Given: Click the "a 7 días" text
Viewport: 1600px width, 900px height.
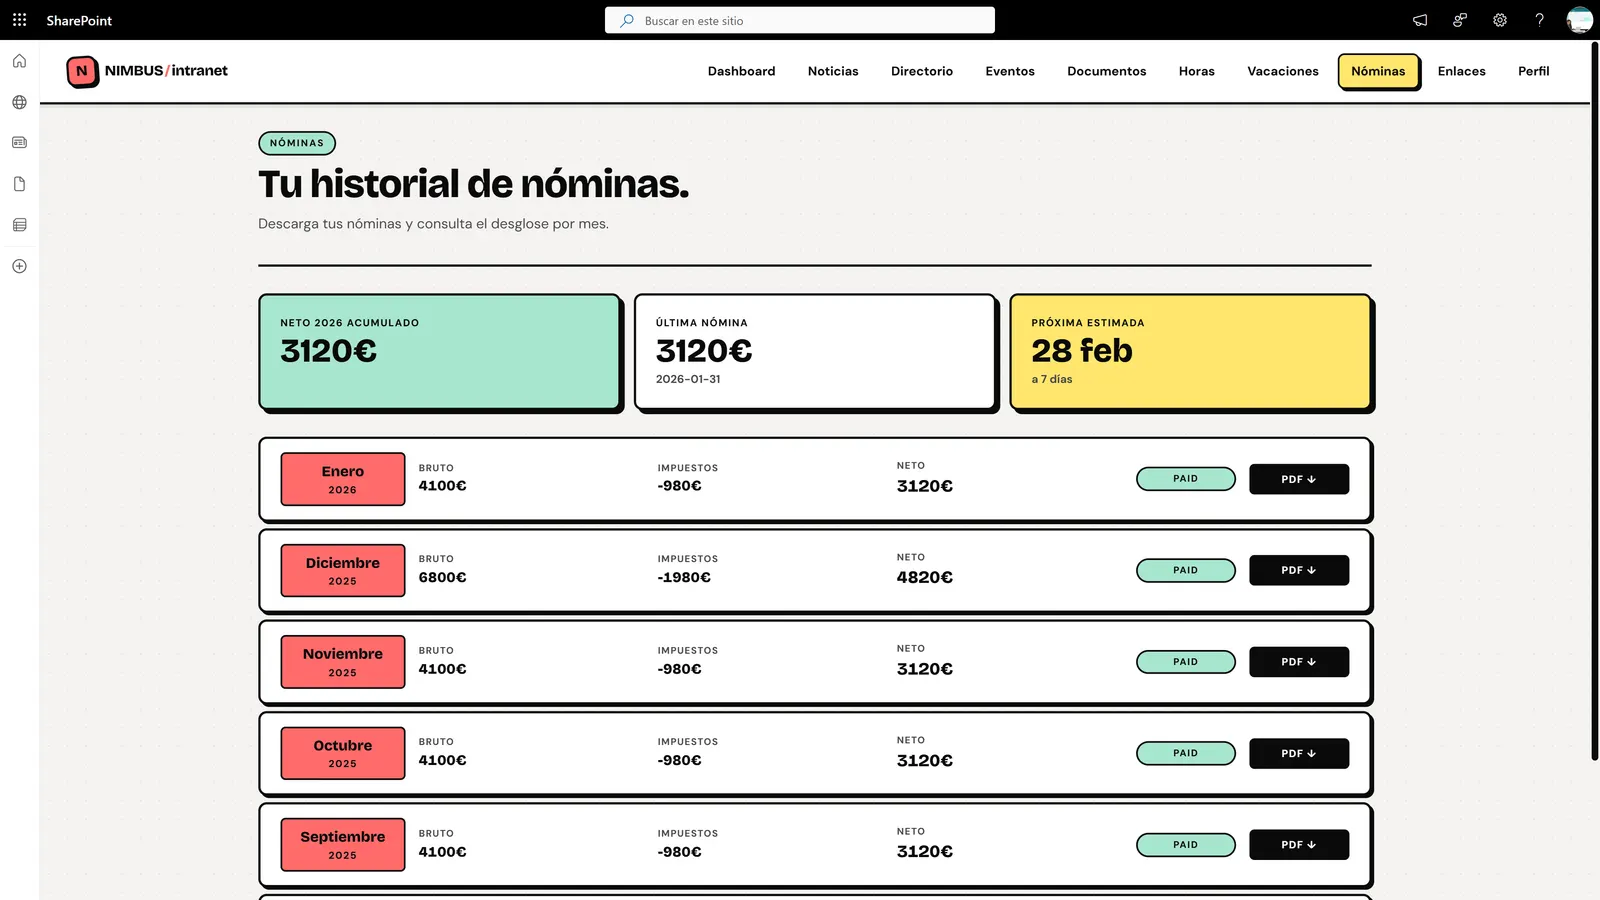Looking at the screenshot, I should point(1052,379).
